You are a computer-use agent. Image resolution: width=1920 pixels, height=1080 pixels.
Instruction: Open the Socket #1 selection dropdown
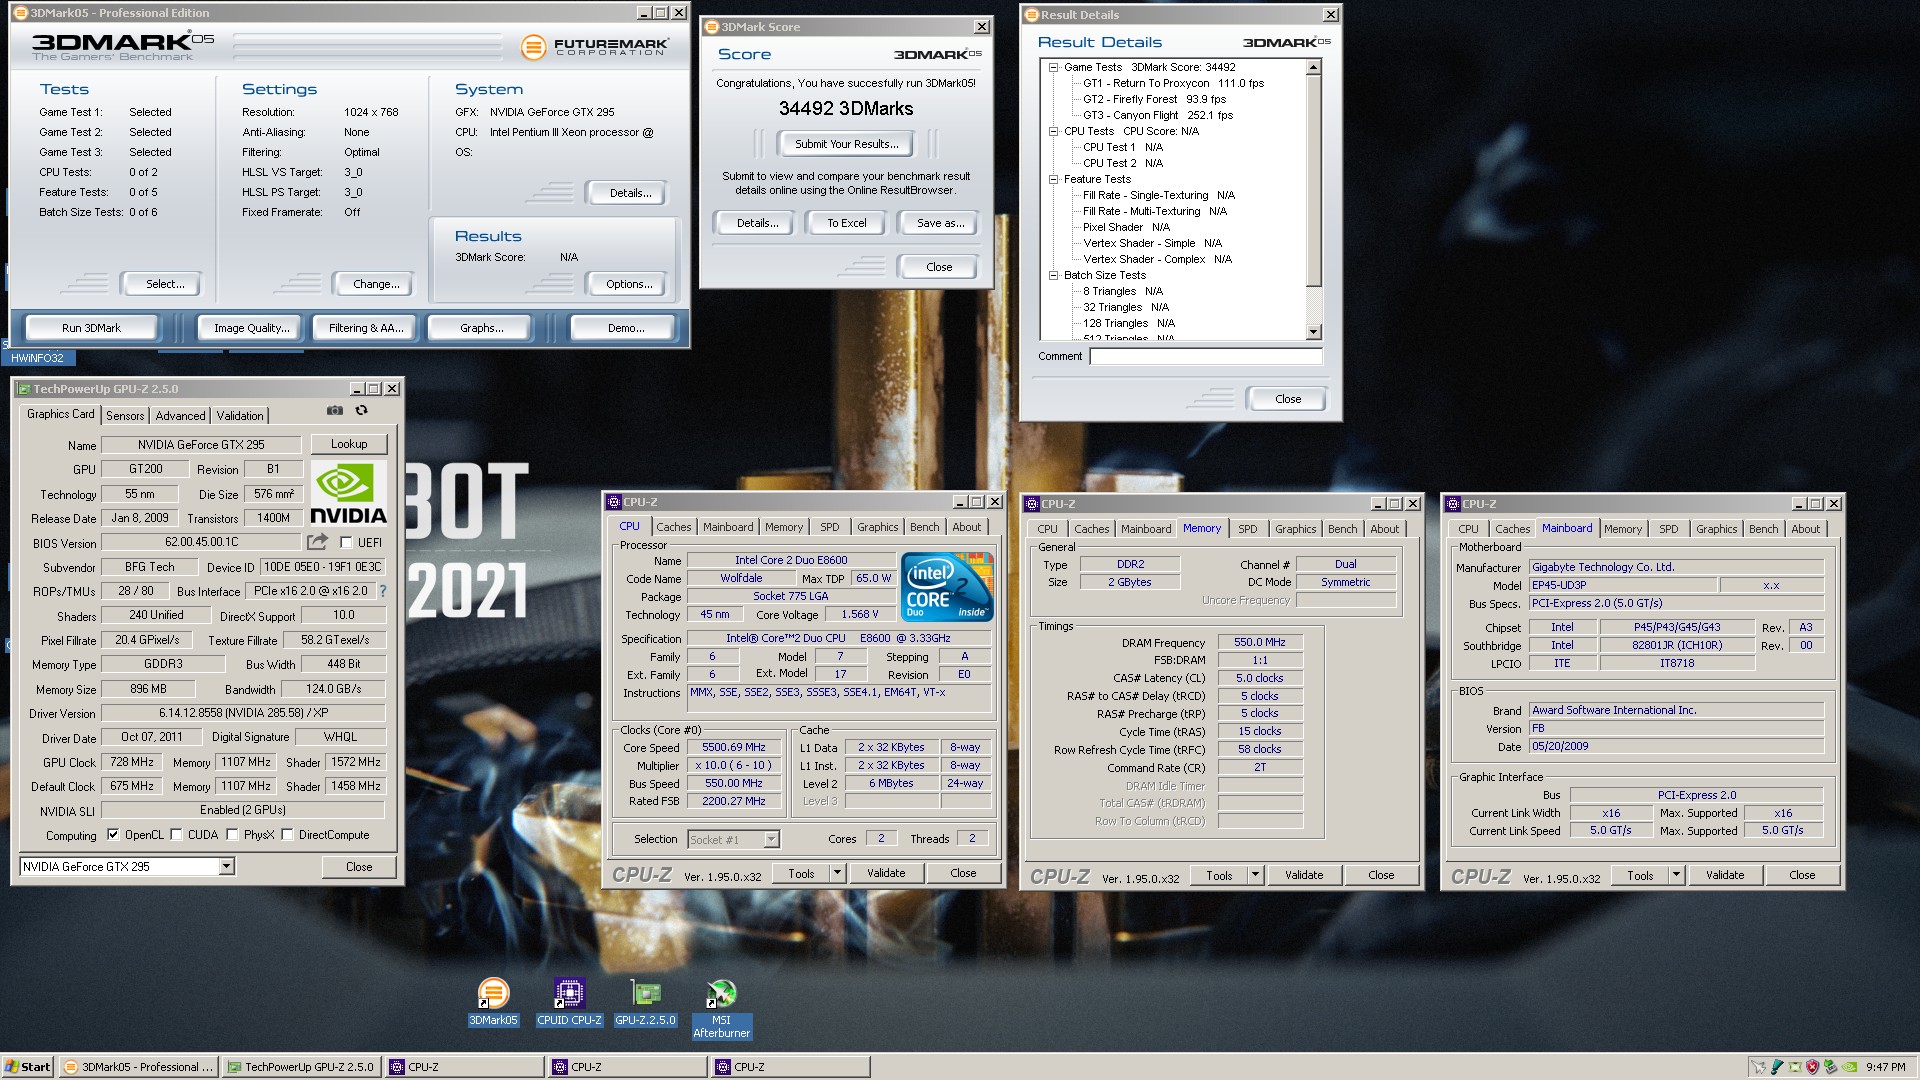click(771, 840)
